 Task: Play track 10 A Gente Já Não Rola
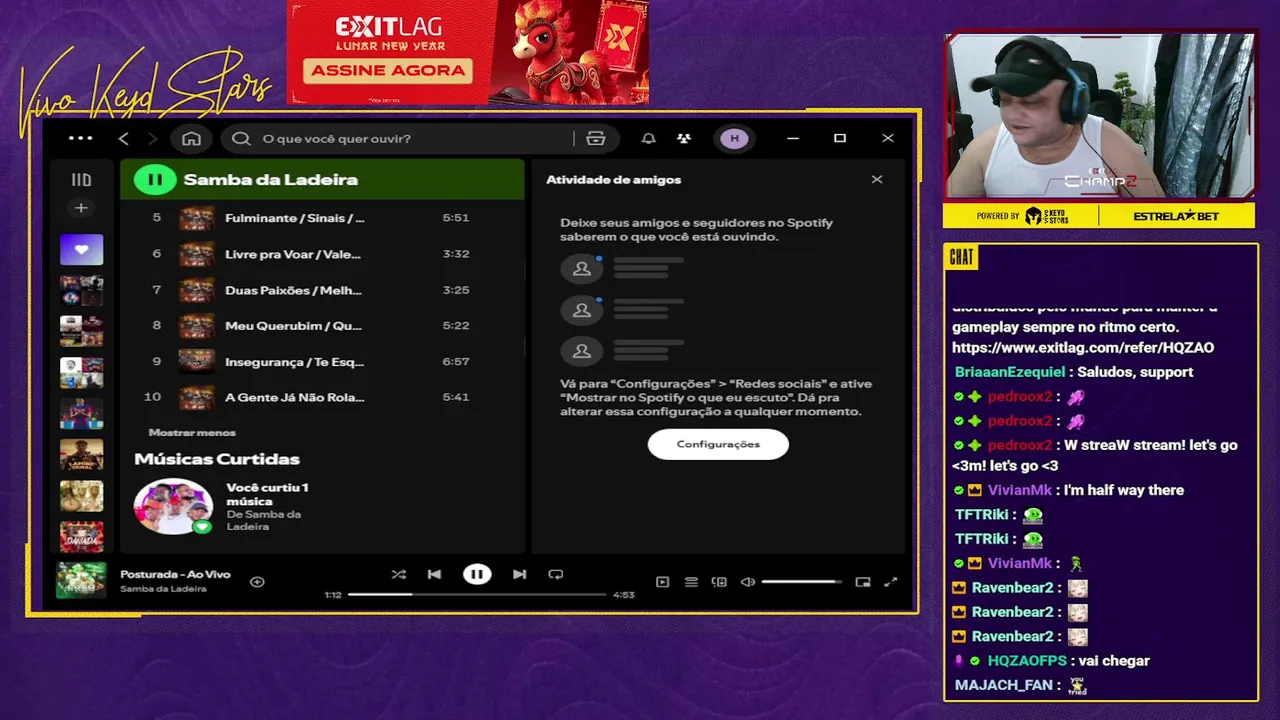322,397
